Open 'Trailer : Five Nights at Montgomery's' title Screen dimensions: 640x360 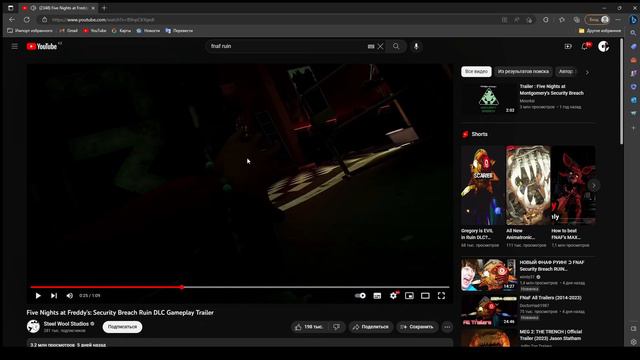pyautogui.click(x=551, y=90)
